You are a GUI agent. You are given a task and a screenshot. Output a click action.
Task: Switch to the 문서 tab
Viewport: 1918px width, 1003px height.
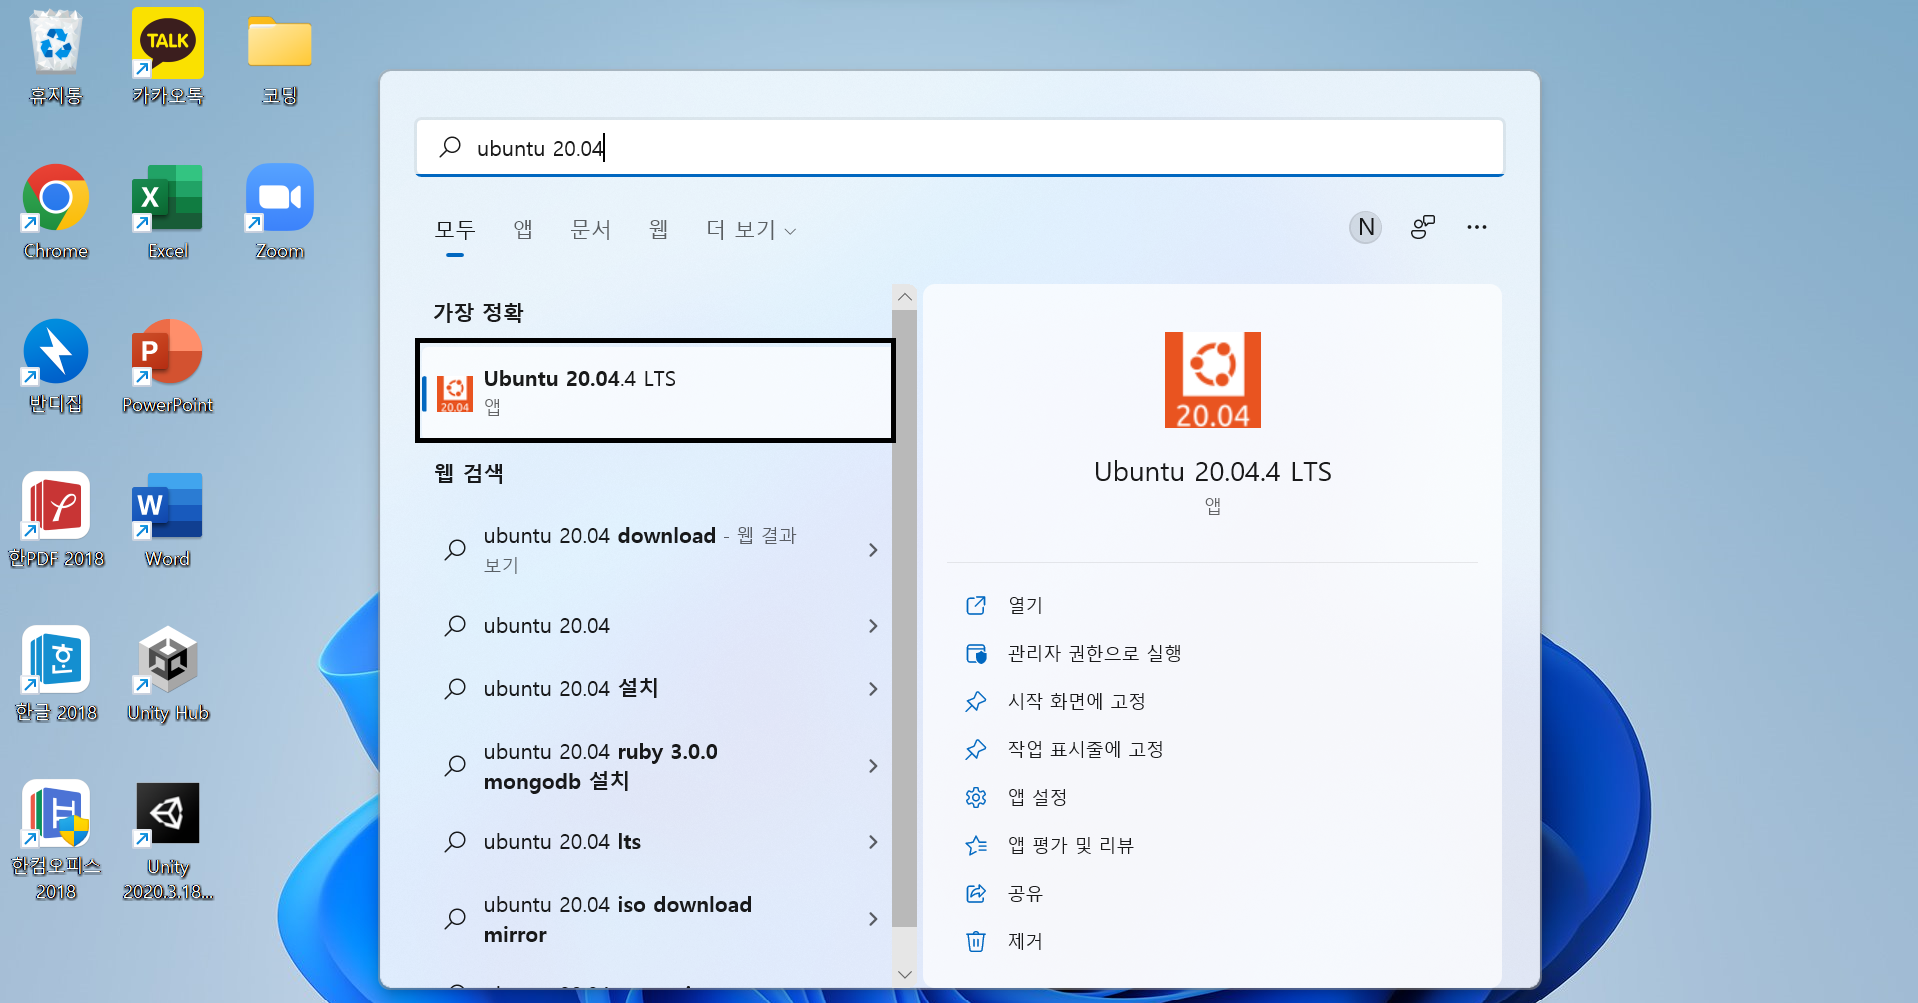[x=590, y=230]
